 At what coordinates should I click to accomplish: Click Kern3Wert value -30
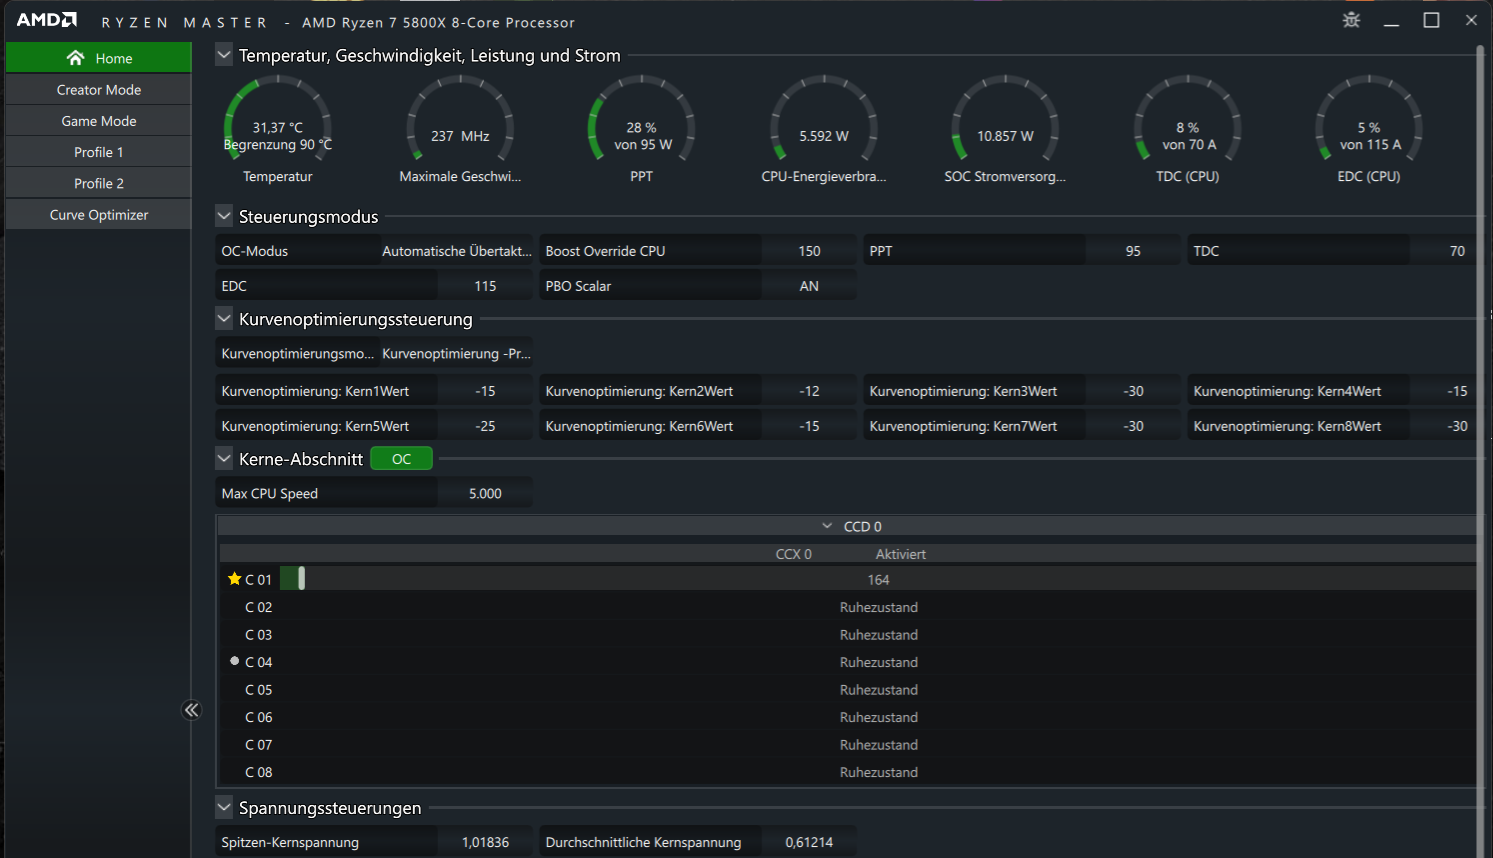pos(1133,391)
